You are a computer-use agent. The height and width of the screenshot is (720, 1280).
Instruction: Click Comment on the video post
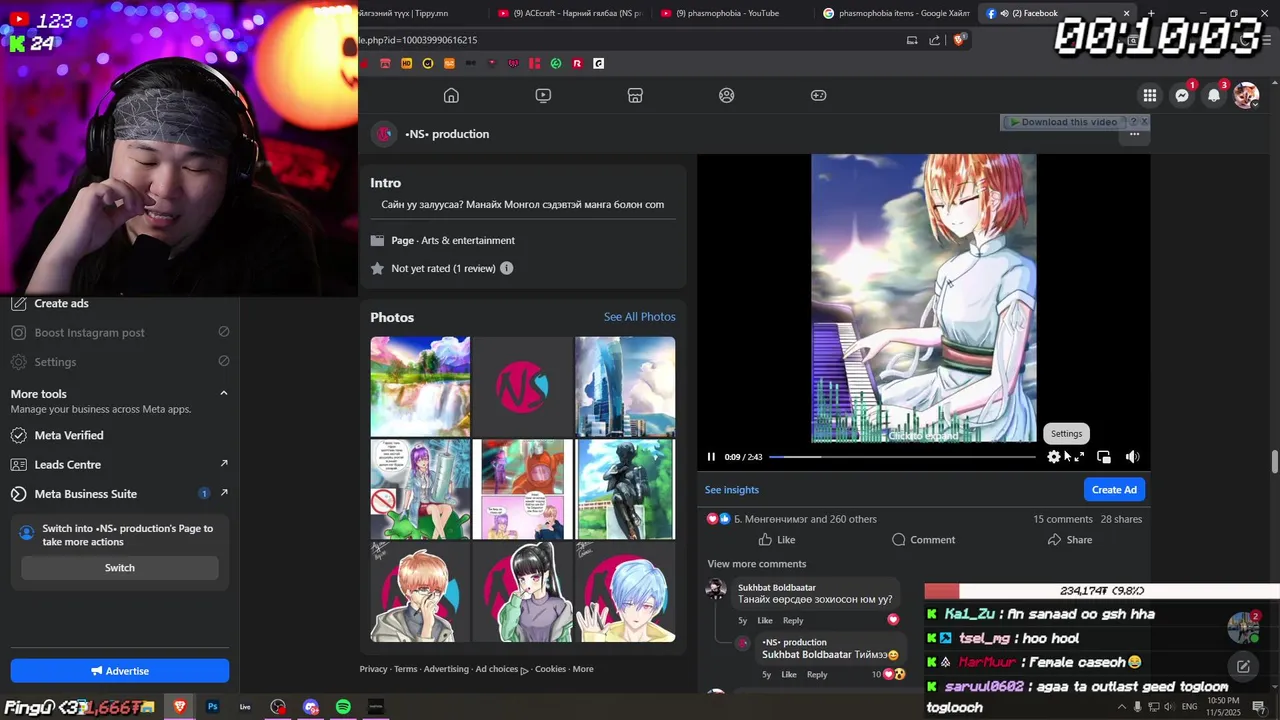point(923,540)
